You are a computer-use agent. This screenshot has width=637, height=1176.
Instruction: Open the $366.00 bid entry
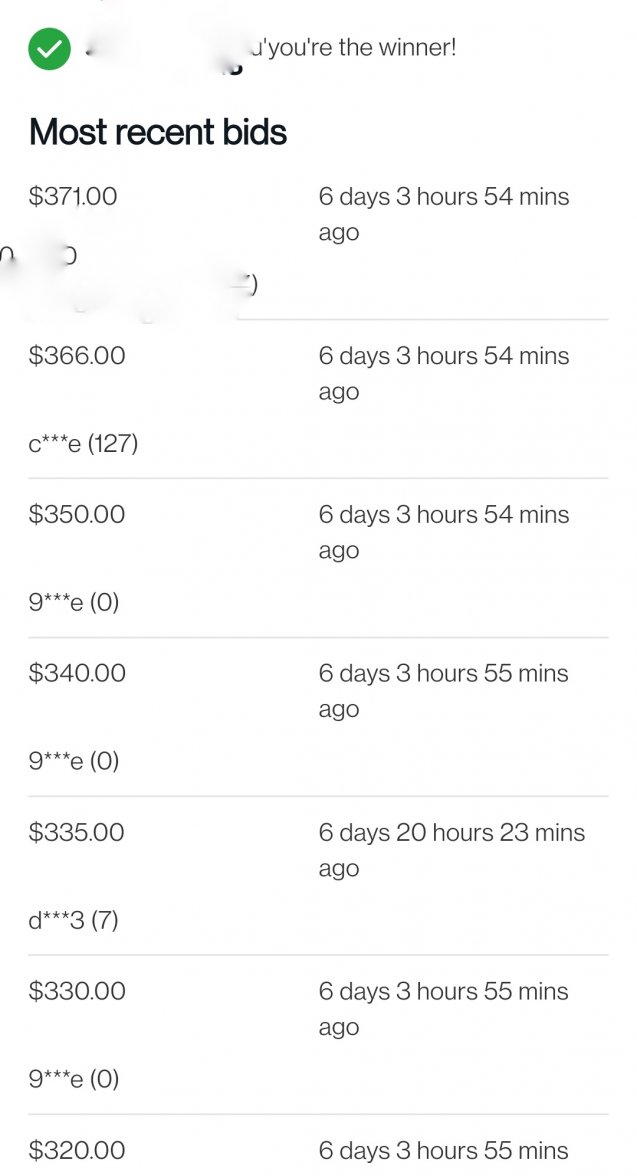point(77,356)
